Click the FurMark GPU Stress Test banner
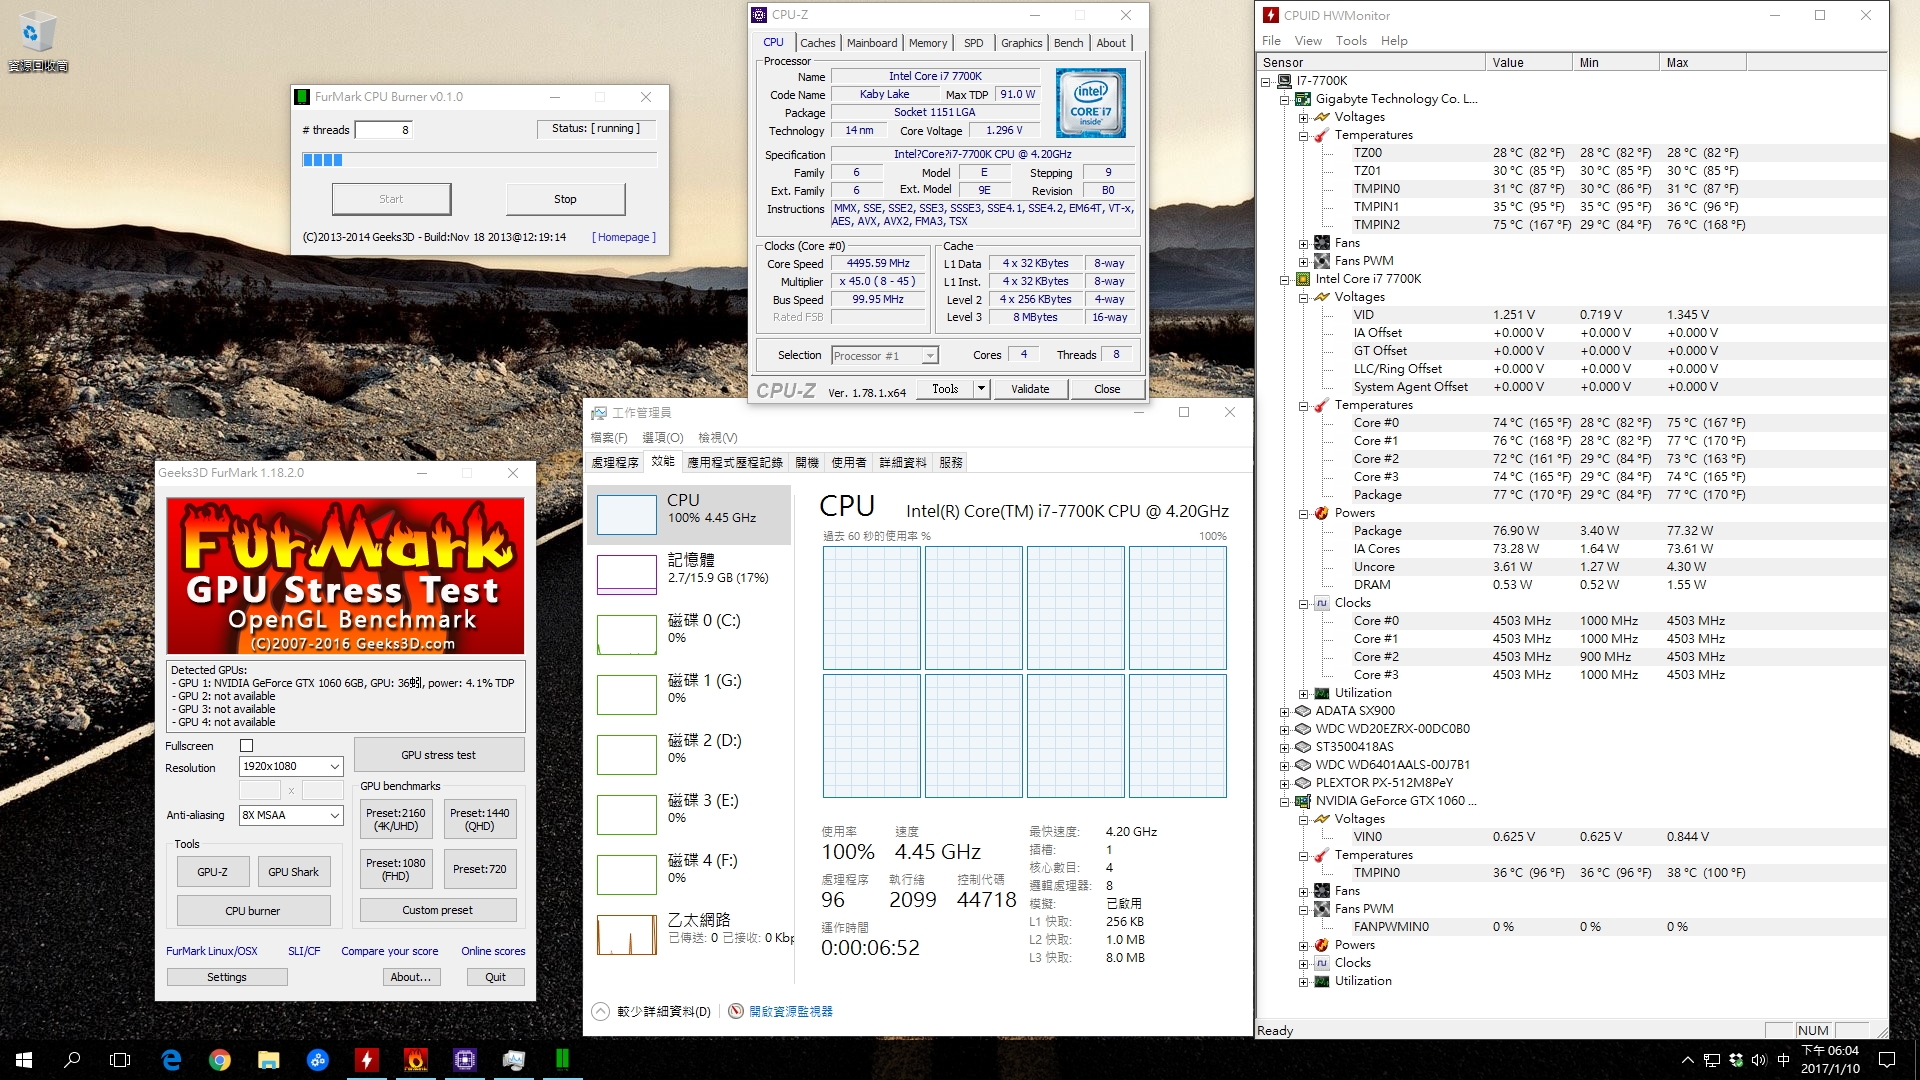Viewport: 1920px width, 1080px height. click(345, 575)
